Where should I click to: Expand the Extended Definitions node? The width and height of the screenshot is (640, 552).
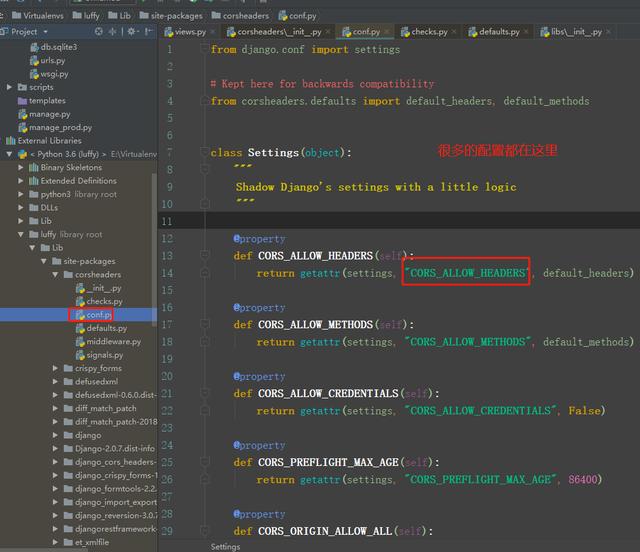(20, 180)
